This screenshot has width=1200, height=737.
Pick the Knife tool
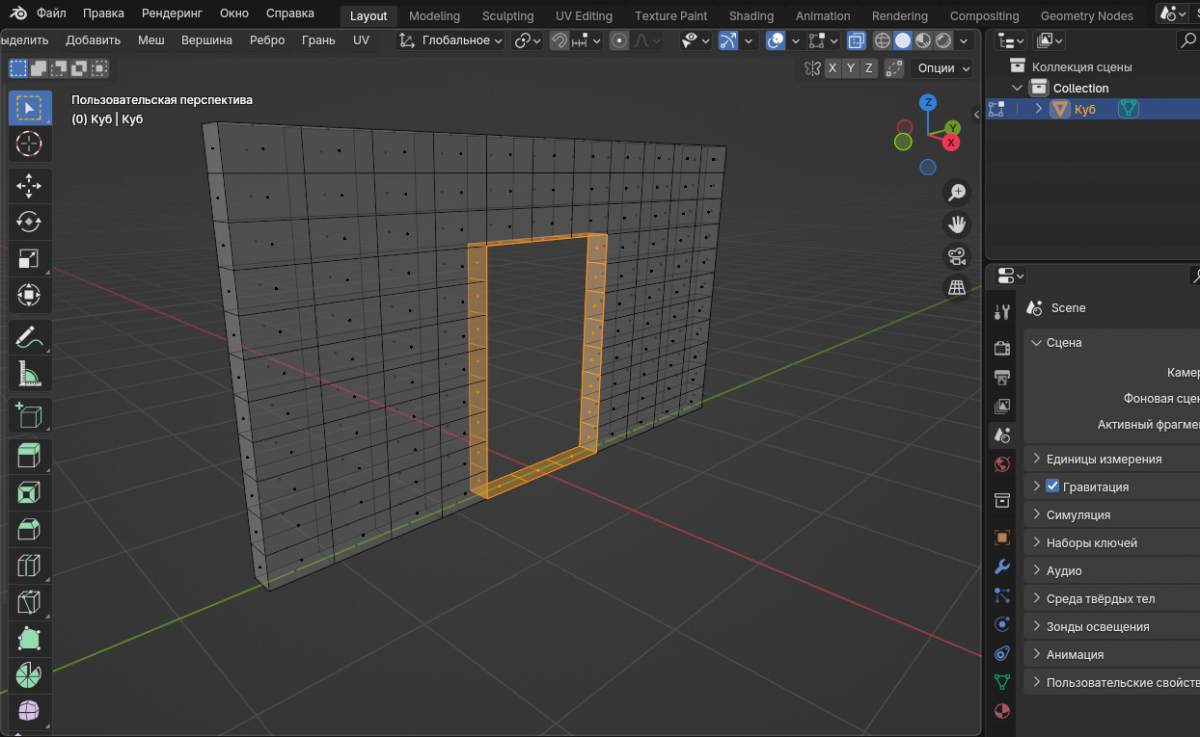tap(29, 603)
